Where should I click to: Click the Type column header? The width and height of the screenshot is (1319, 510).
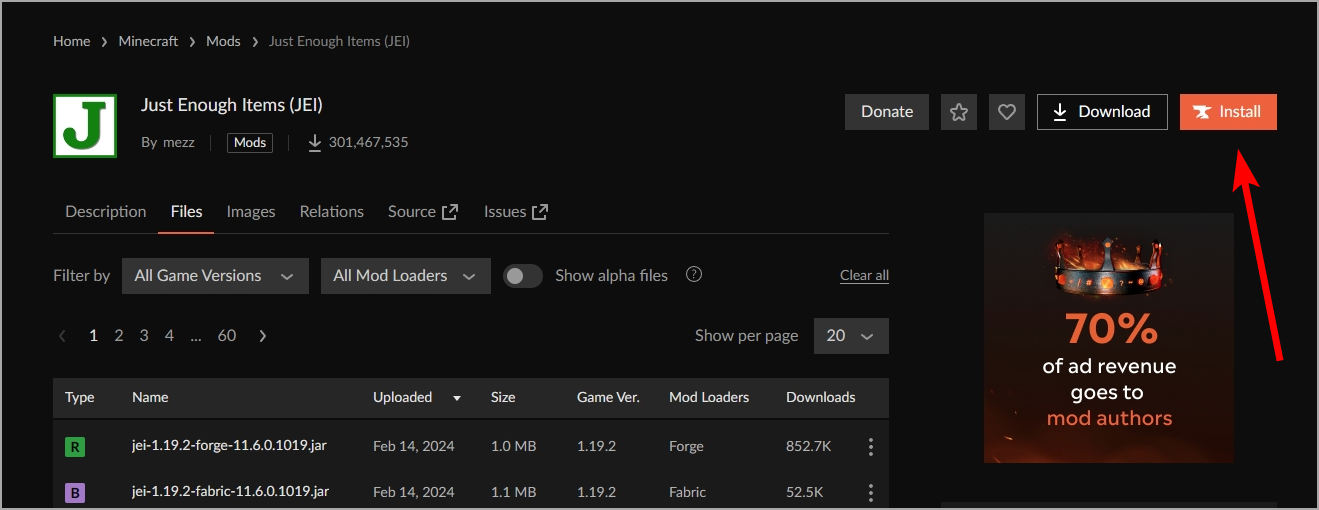tap(80, 397)
